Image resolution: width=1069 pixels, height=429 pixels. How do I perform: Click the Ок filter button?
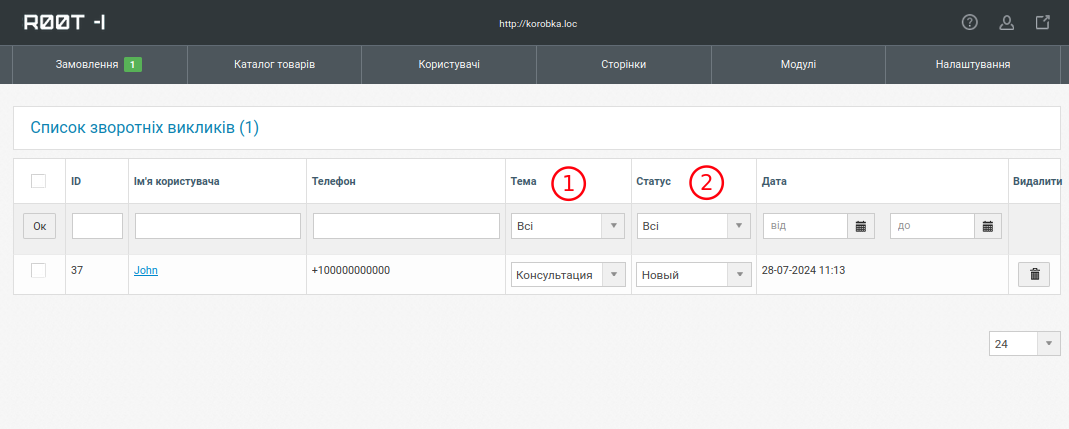(40, 226)
